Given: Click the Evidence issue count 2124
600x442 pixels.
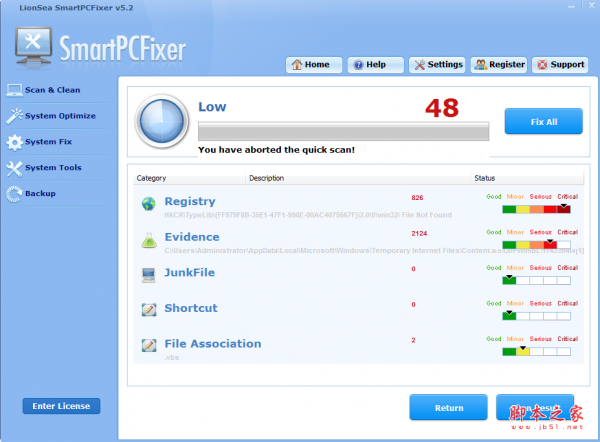Looking at the screenshot, I should coord(419,233).
